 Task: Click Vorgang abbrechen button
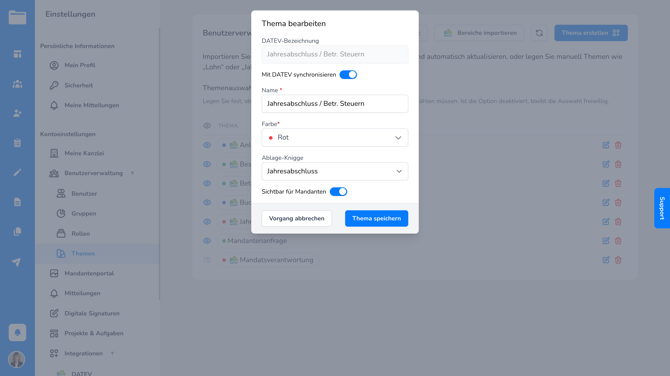point(297,218)
